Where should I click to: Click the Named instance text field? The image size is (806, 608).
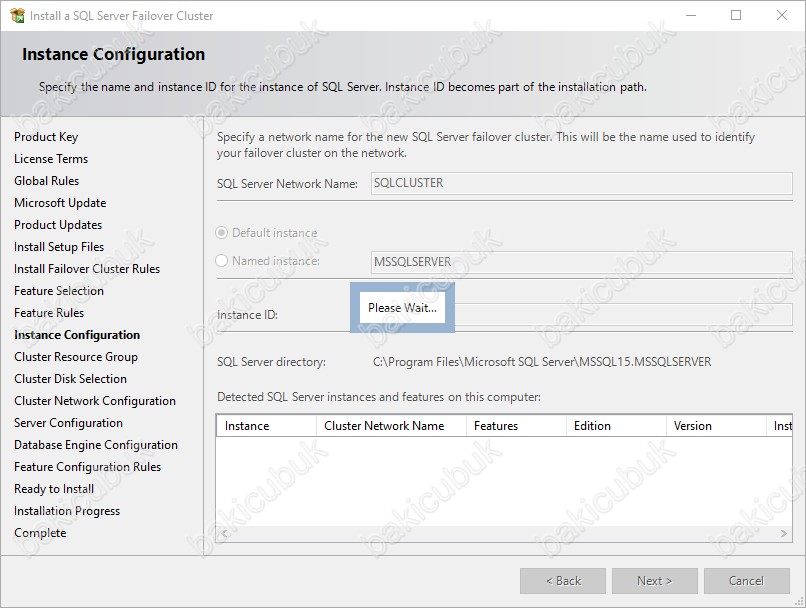[x=581, y=262]
